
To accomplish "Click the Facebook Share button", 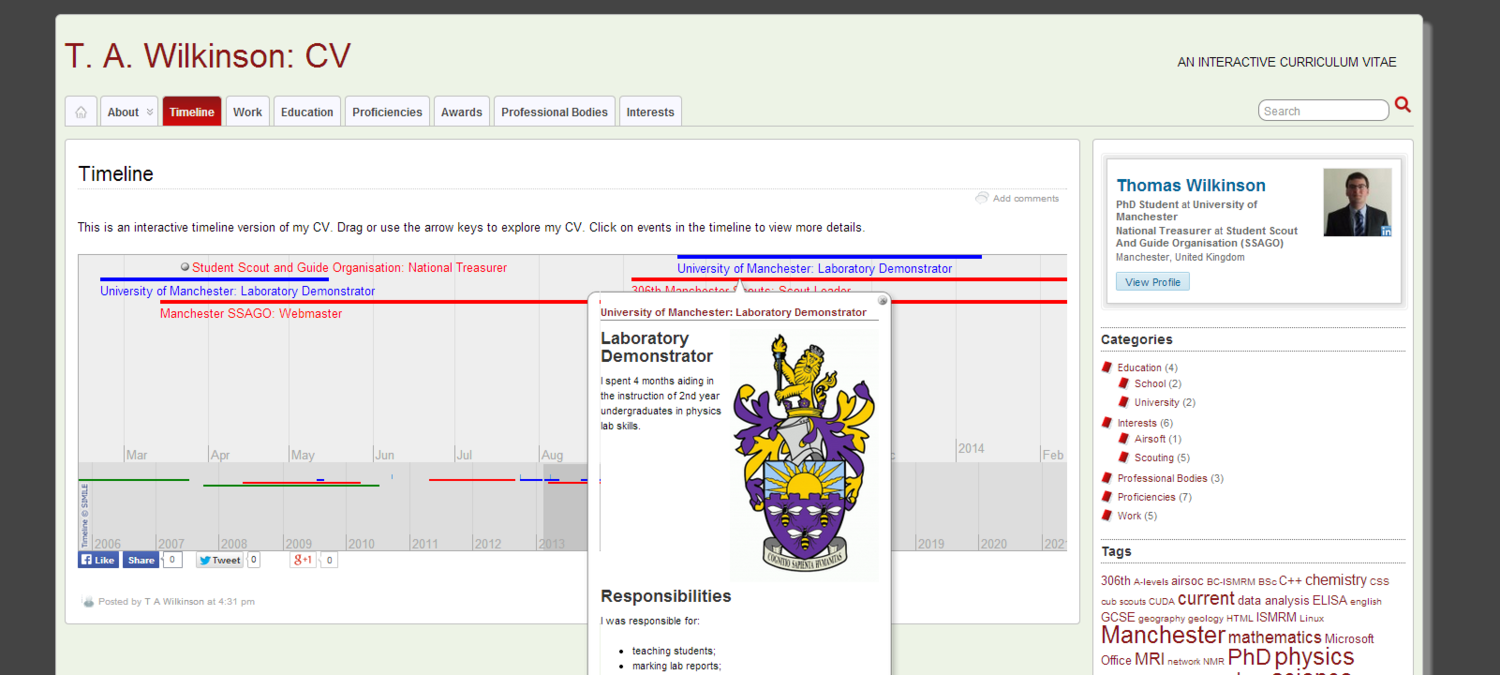I will [x=141, y=560].
